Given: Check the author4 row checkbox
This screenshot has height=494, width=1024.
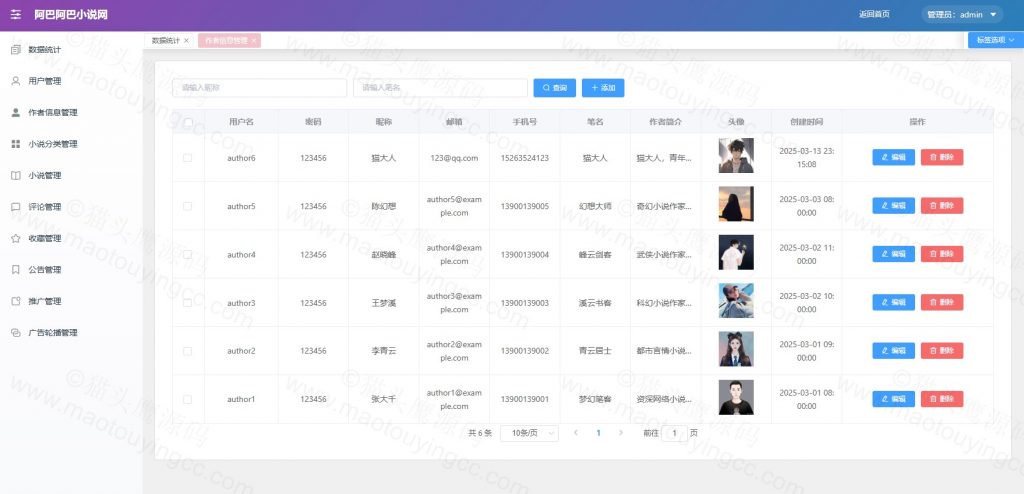Looking at the screenshot, I should [x=187, y=255].
